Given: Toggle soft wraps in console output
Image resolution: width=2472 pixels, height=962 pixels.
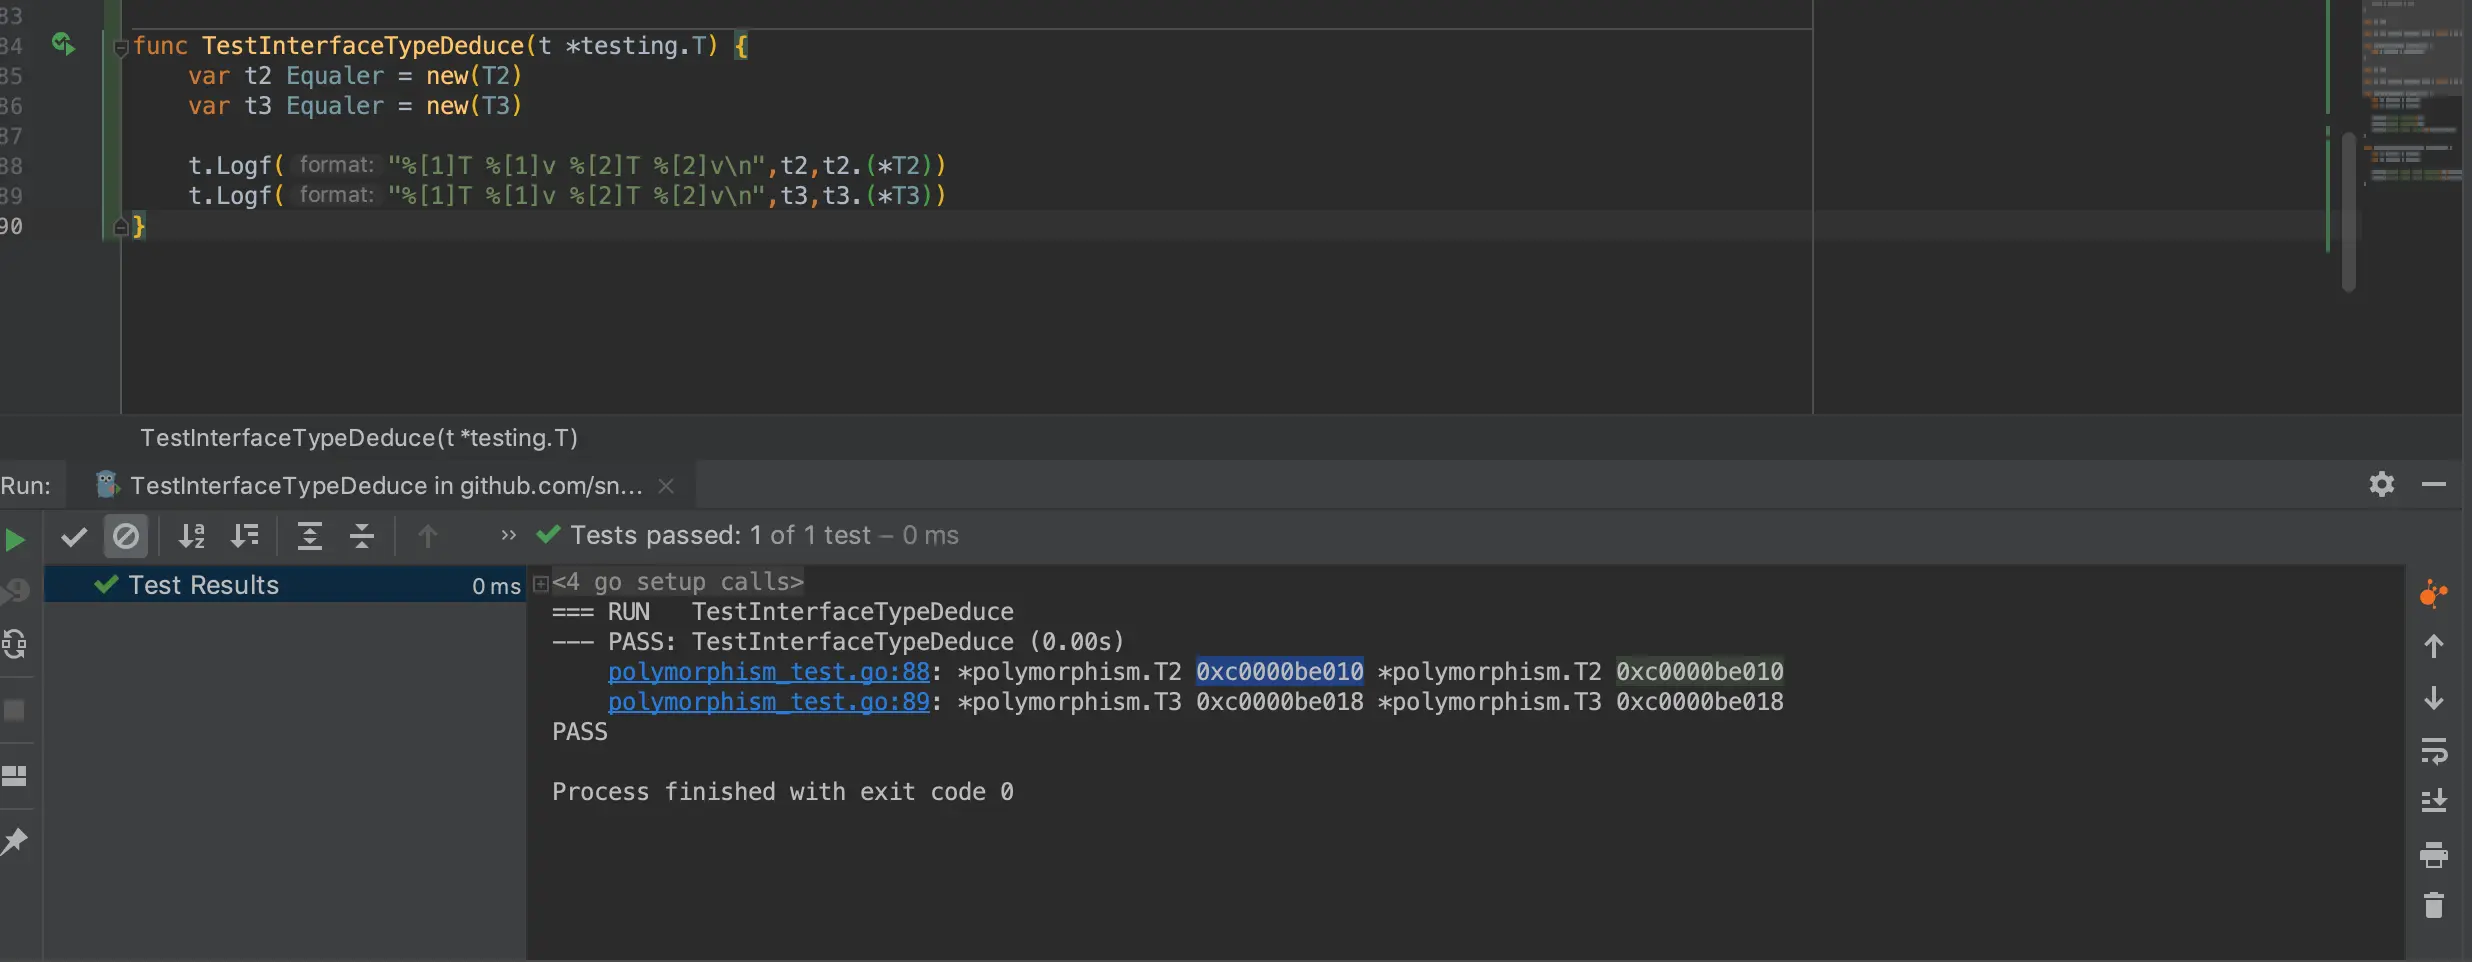Looking at the screenshot, I should [x=2433, y=749].
